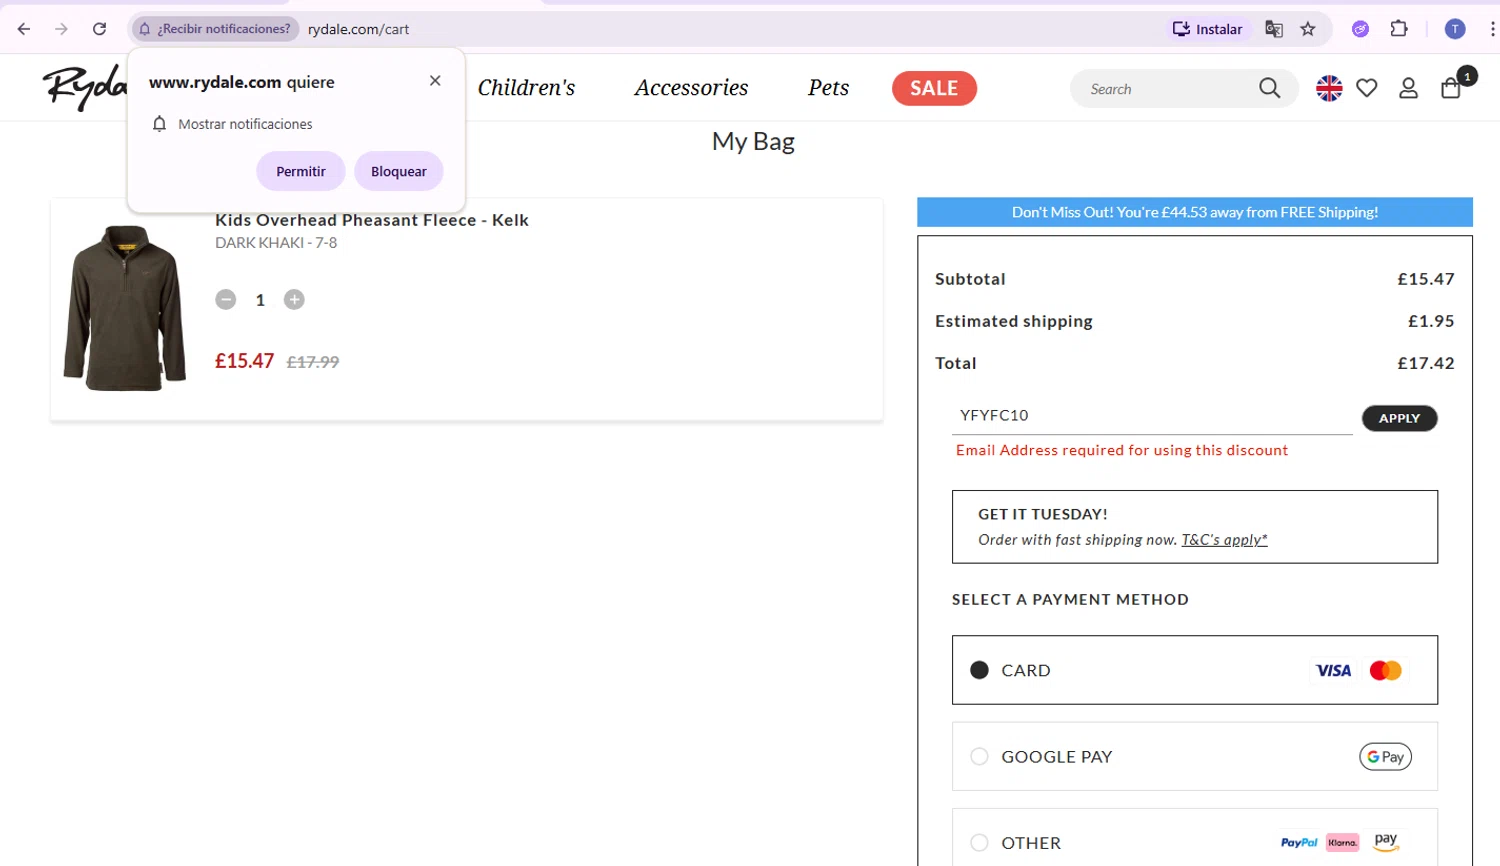Open the shopping bag icon
This screenshot has width=1500, height=866.
tap(1451, 88)
